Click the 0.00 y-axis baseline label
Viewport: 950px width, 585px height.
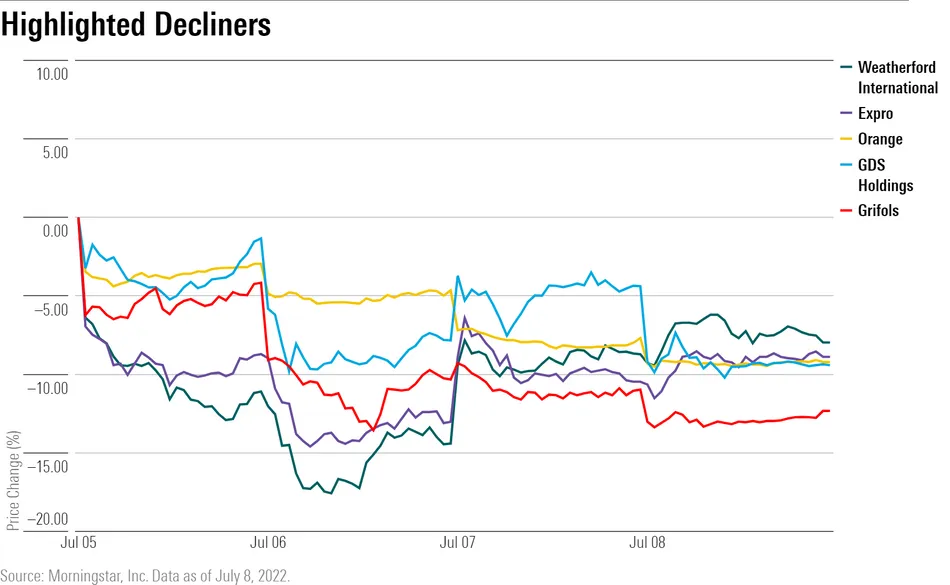coord(52,230)
